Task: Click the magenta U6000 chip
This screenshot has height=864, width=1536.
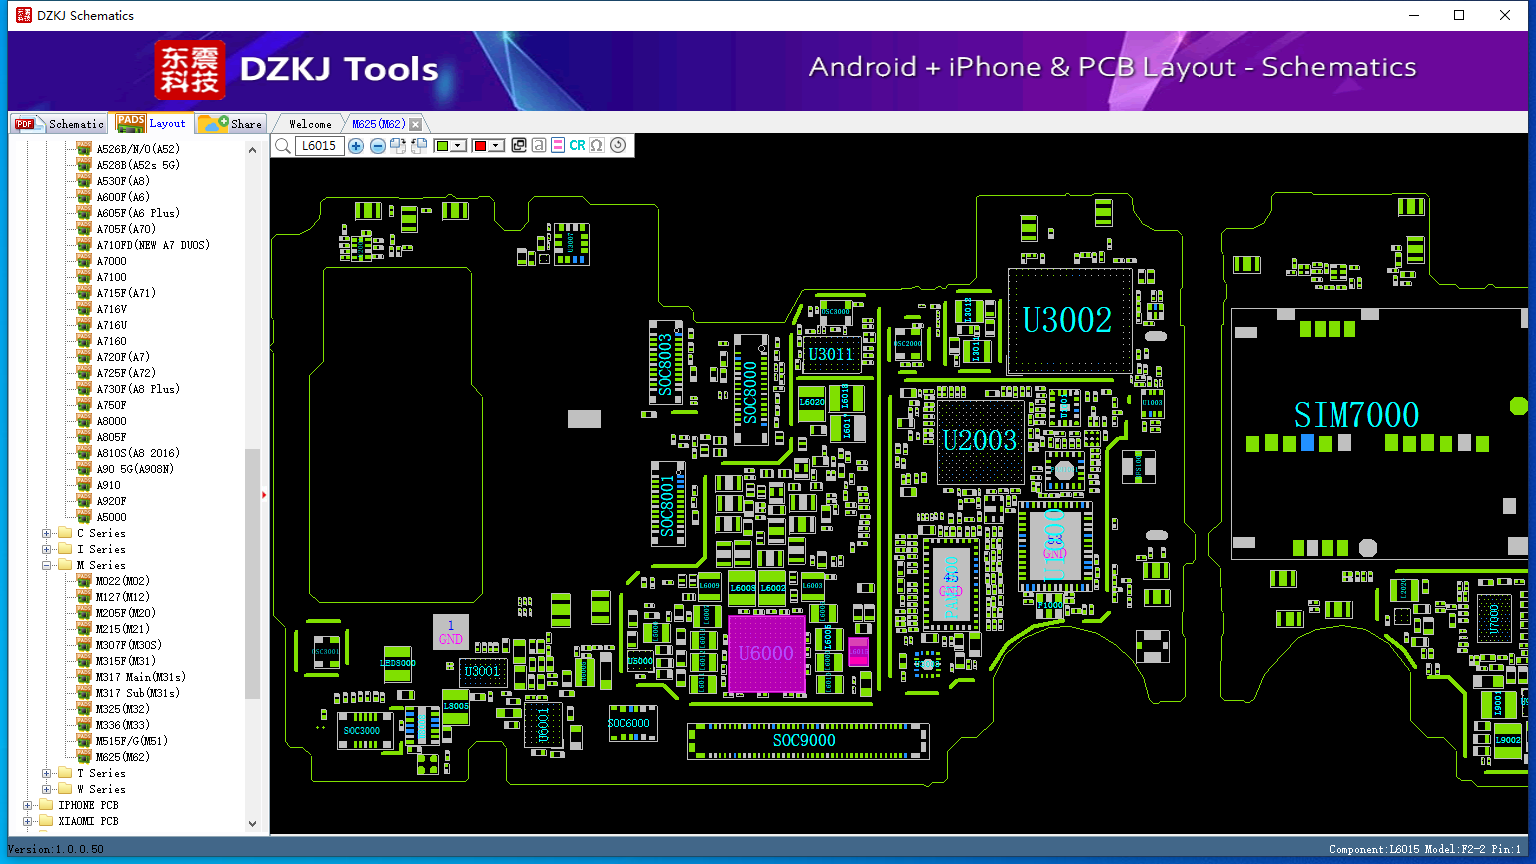Action: 767,654
